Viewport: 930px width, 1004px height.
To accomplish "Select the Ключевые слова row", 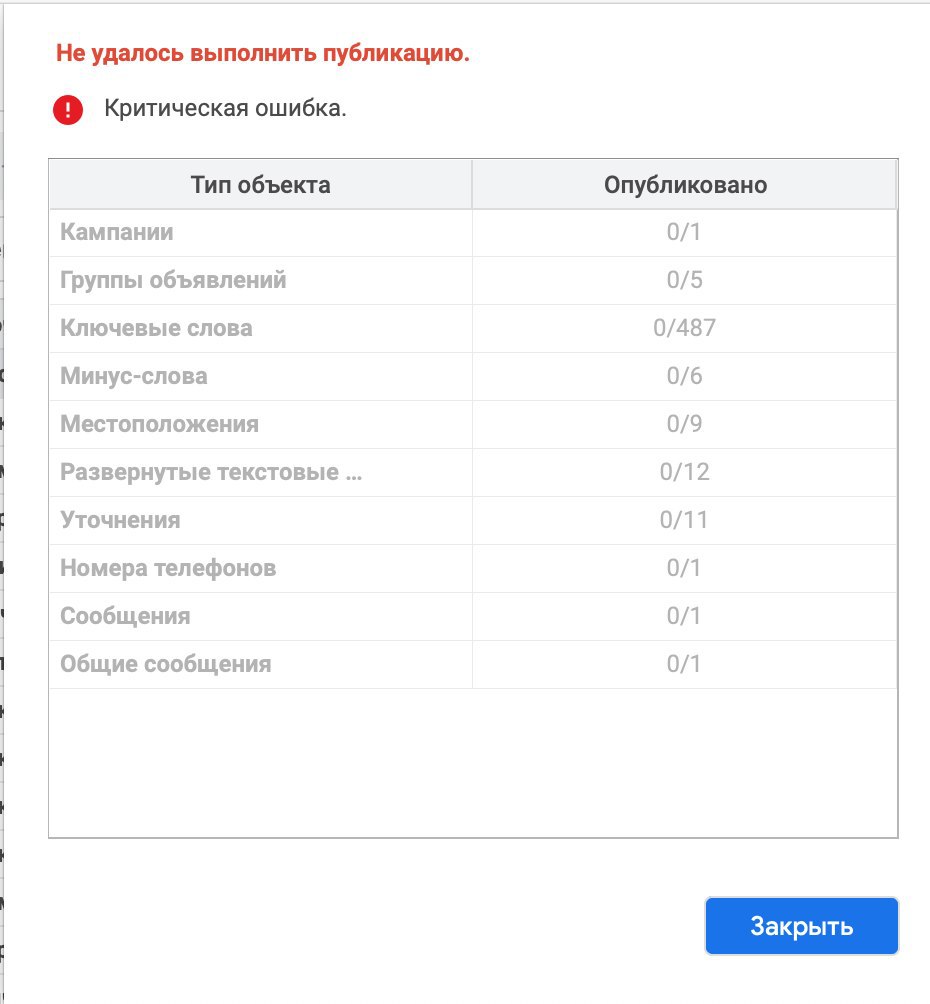I will point(473,328).
